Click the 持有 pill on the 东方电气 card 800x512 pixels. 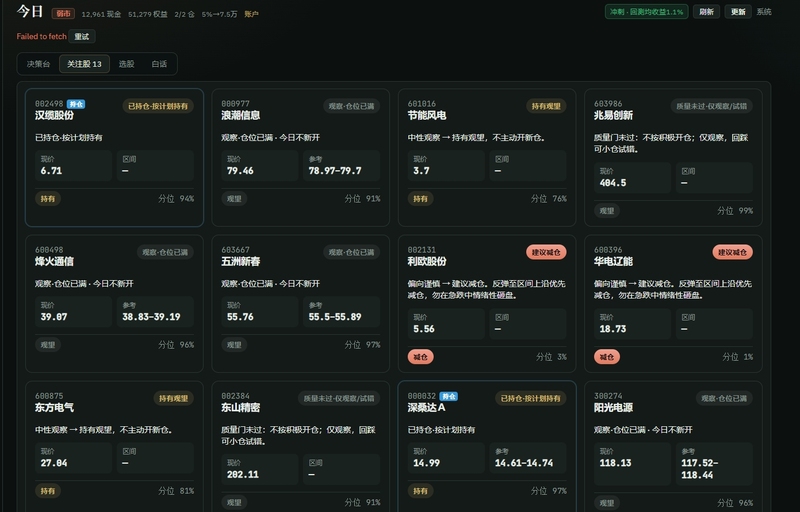[48, 491]
